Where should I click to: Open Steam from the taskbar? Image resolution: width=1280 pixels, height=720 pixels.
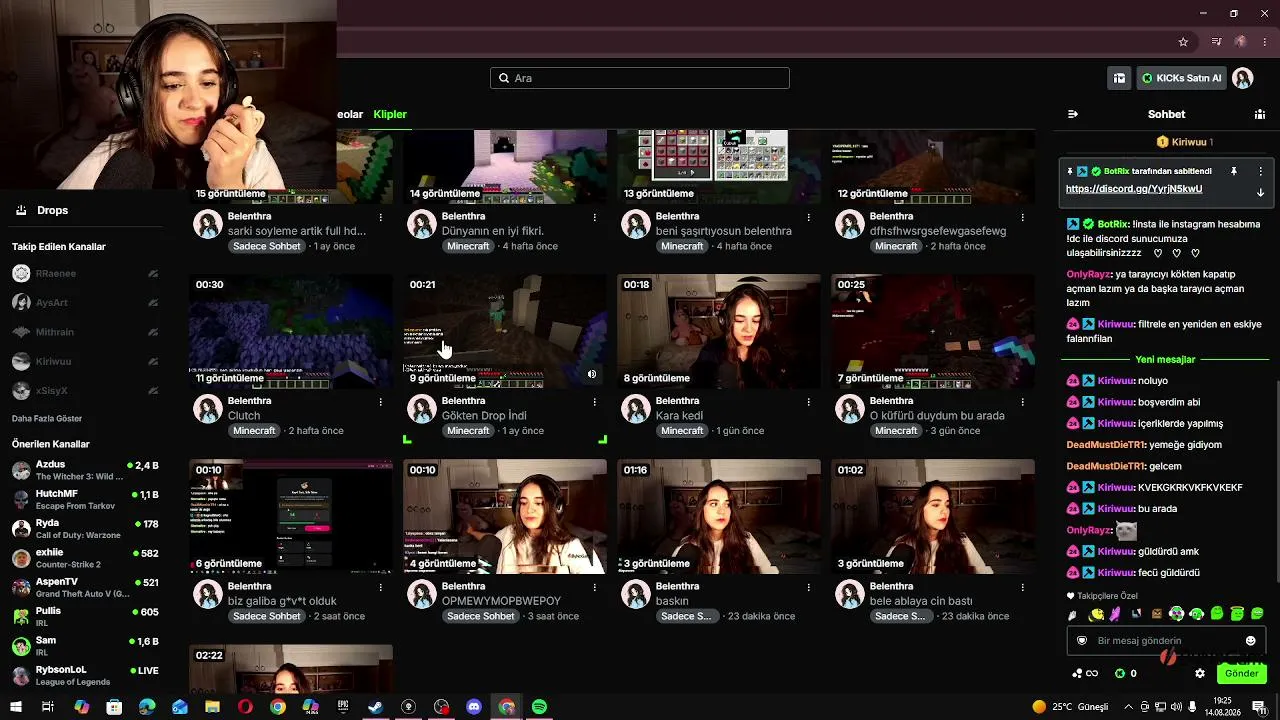(375, 707)
